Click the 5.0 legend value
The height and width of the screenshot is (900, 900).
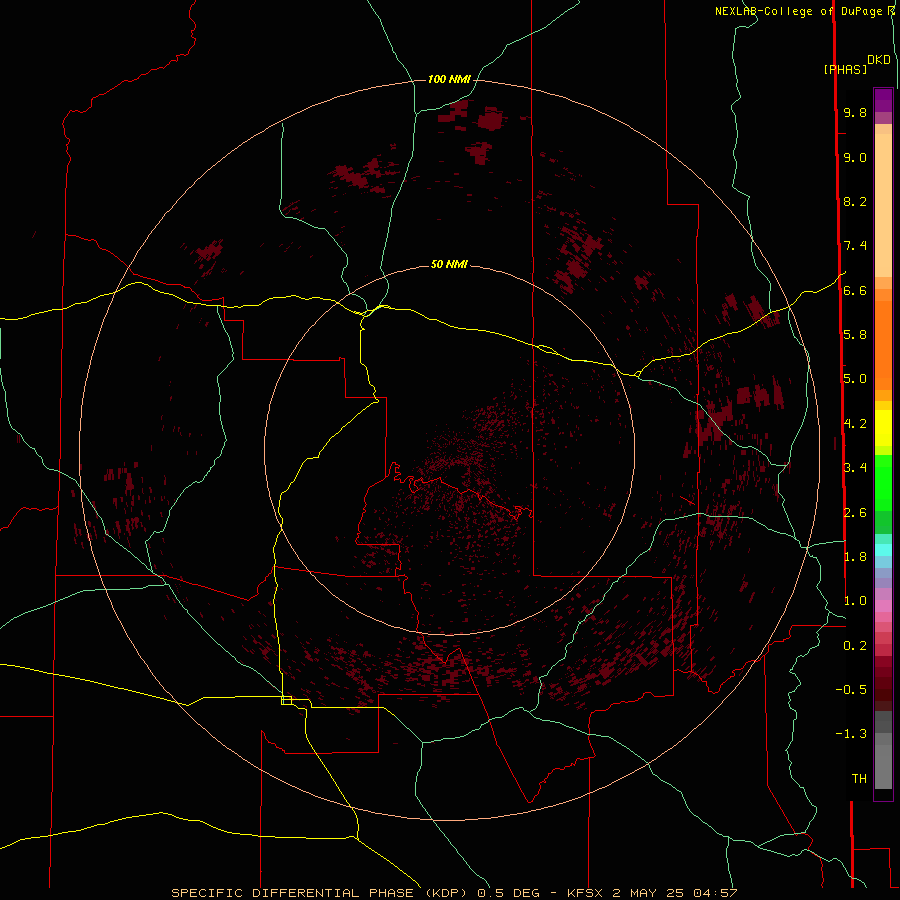855,379
